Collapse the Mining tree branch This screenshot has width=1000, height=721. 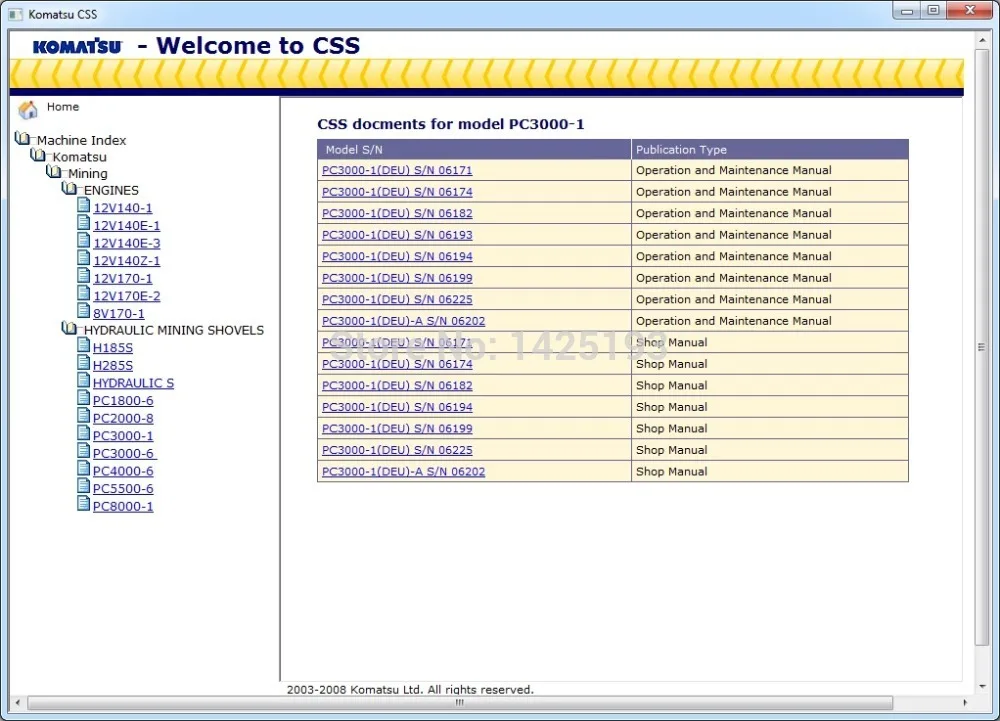[x=54, y=172]
